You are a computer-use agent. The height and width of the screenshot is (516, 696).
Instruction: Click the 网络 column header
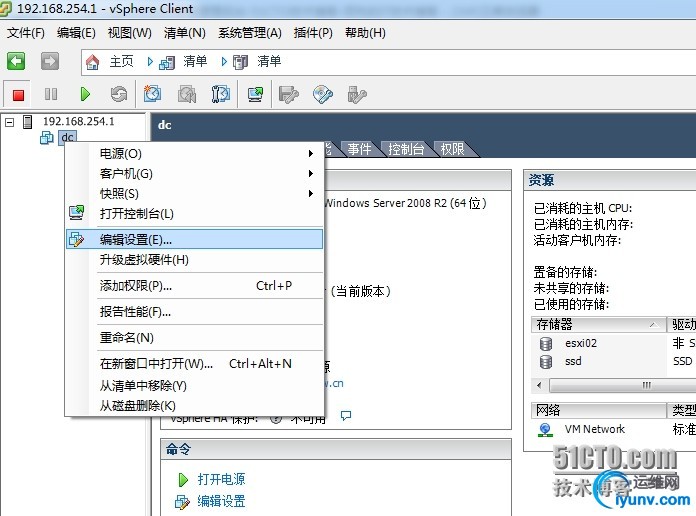(x=598, y=410)
